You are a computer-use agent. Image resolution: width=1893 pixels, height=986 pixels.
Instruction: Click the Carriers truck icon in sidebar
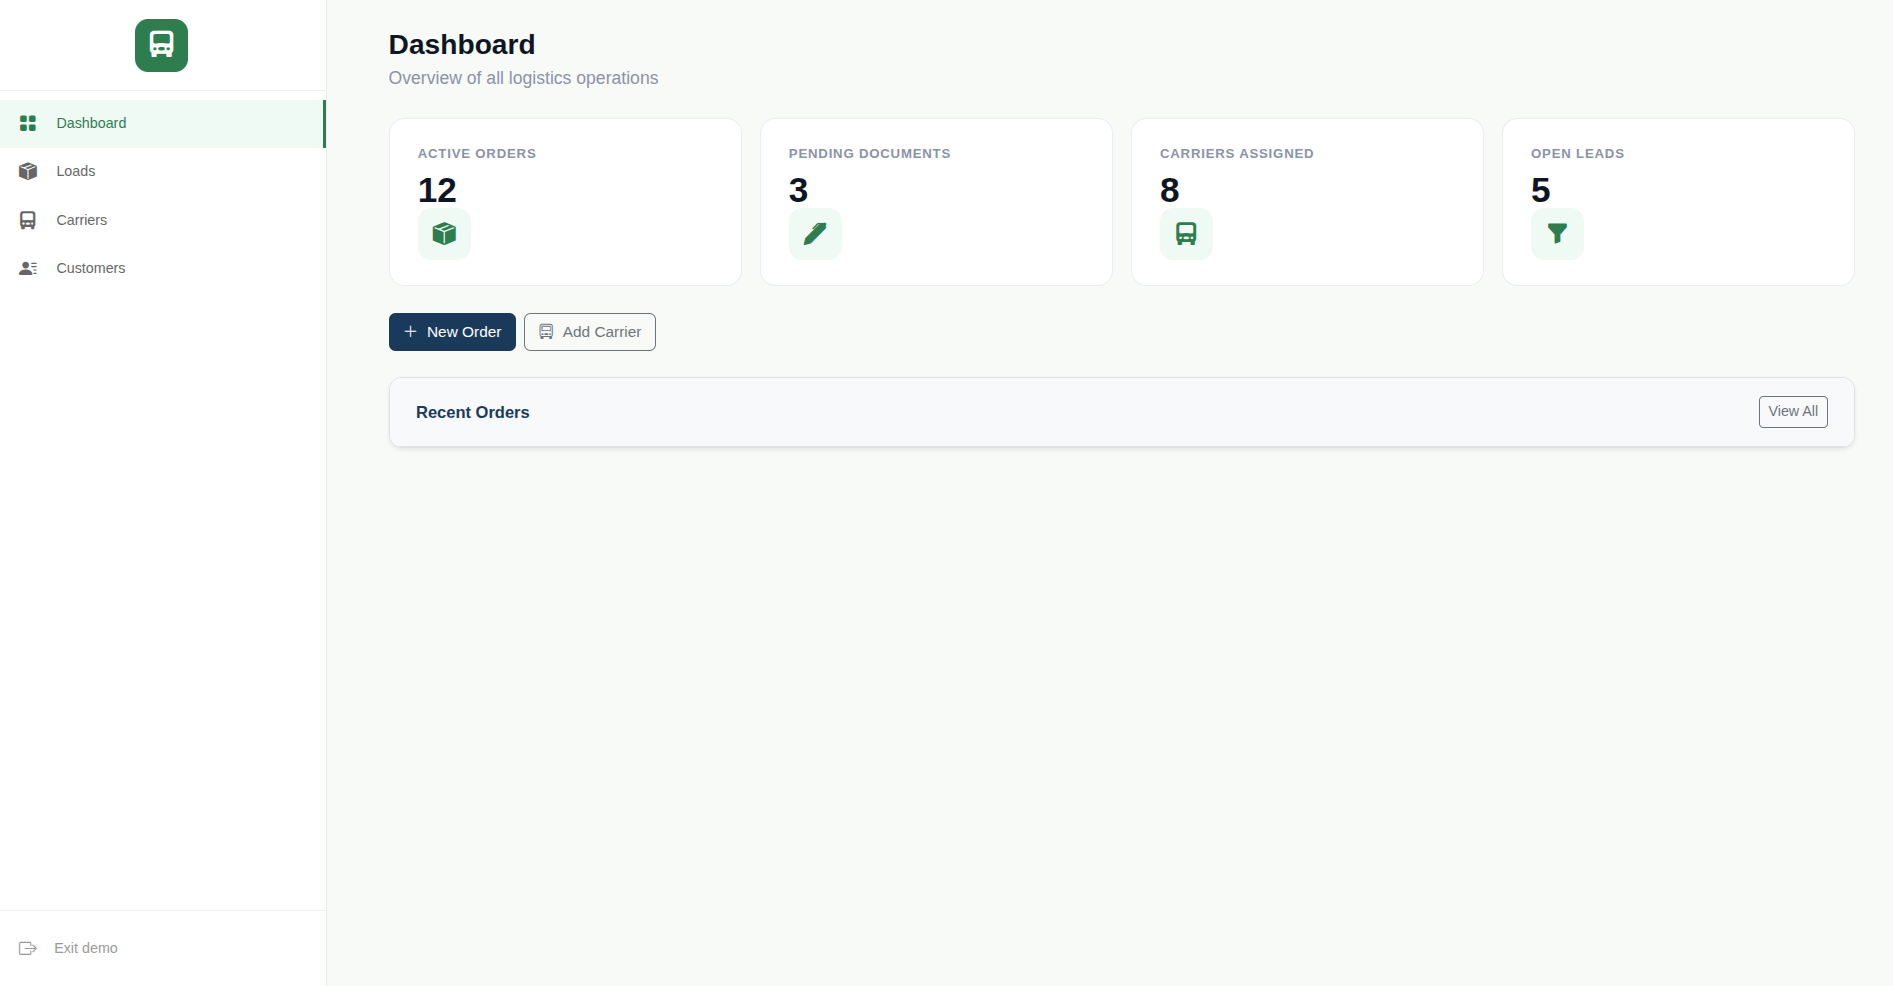28,220
